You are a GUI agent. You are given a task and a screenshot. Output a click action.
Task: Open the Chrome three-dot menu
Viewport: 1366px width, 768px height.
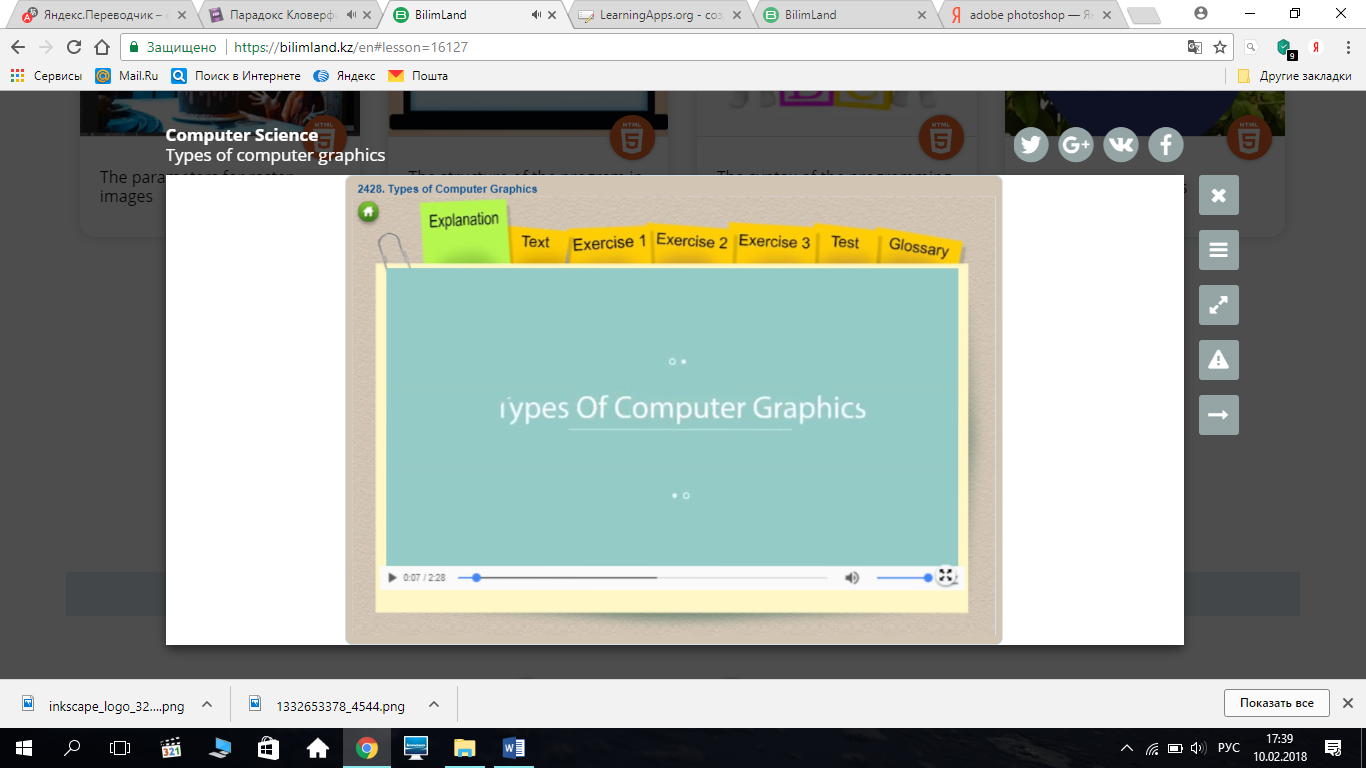click(x=1347, y=47)
